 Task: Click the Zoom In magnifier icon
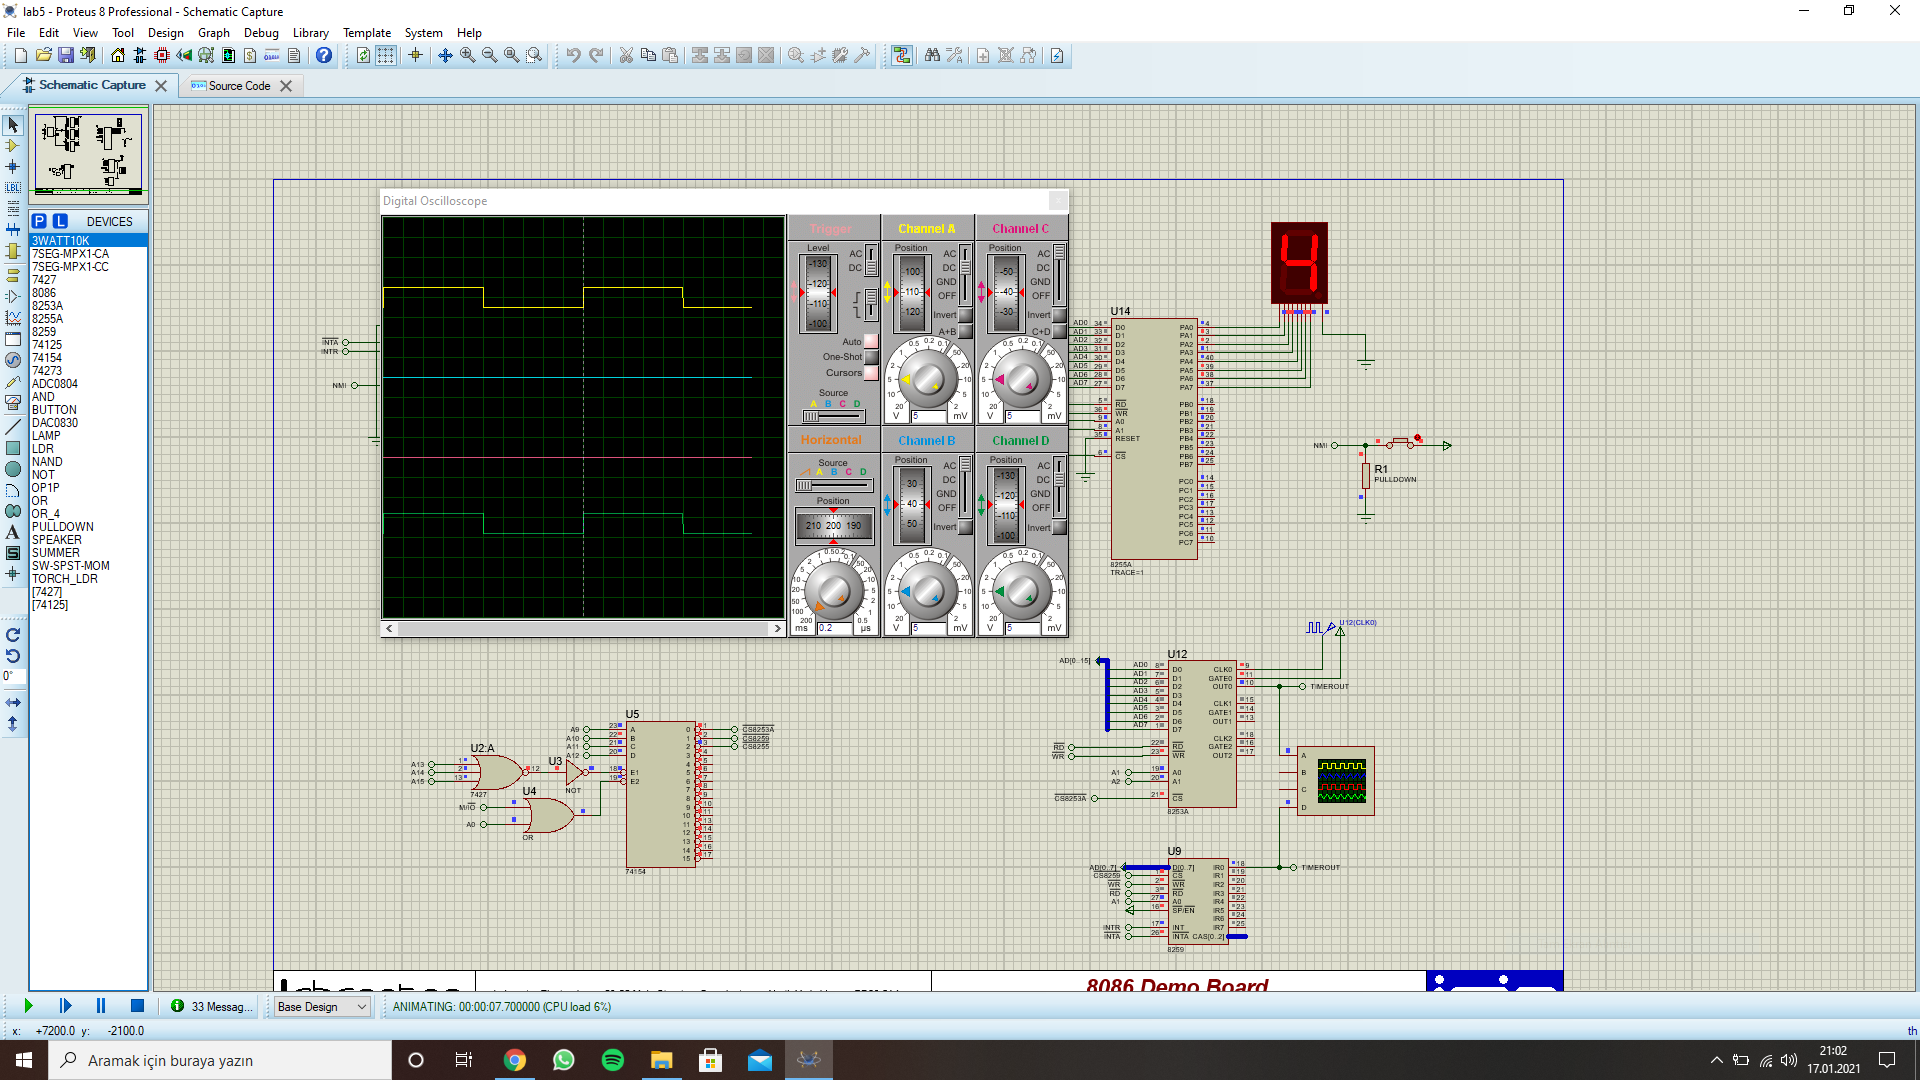pyautogui.click(x=467, y=56)
